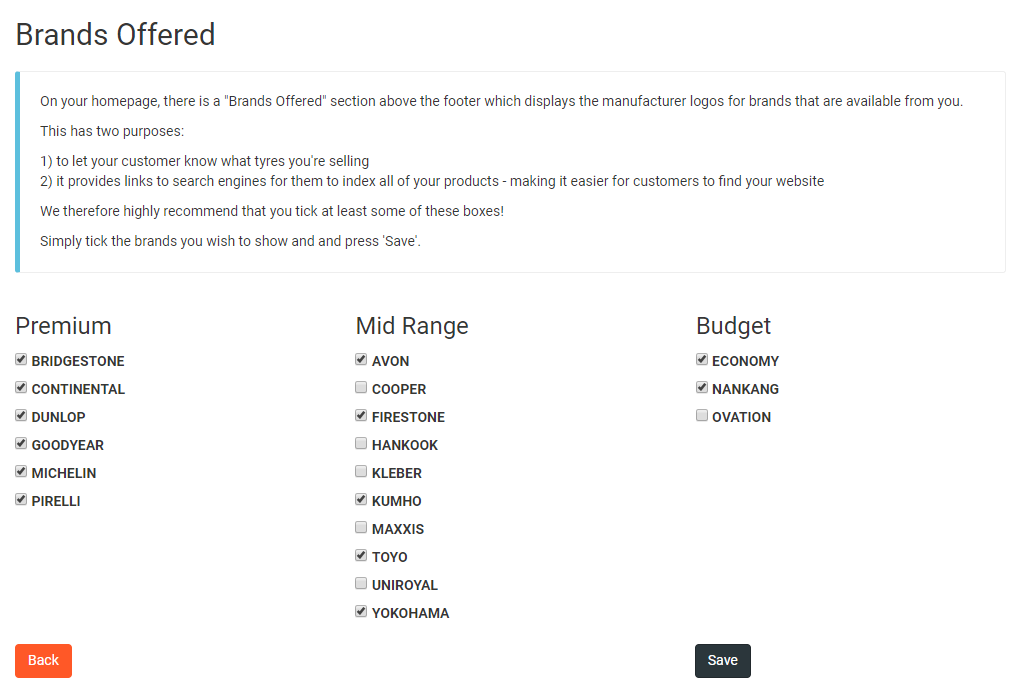Image resolution: width=1014 pixels, height=688 pixels.
Task: Untick the KUMHO checkbox
Action: click(x=361, y=499)
